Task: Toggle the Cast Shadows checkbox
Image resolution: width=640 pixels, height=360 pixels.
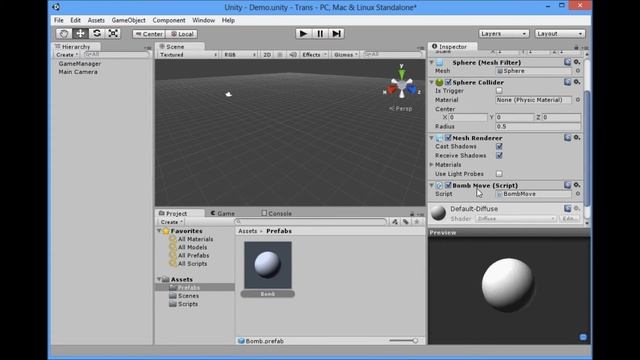Action: pos(499,146)
